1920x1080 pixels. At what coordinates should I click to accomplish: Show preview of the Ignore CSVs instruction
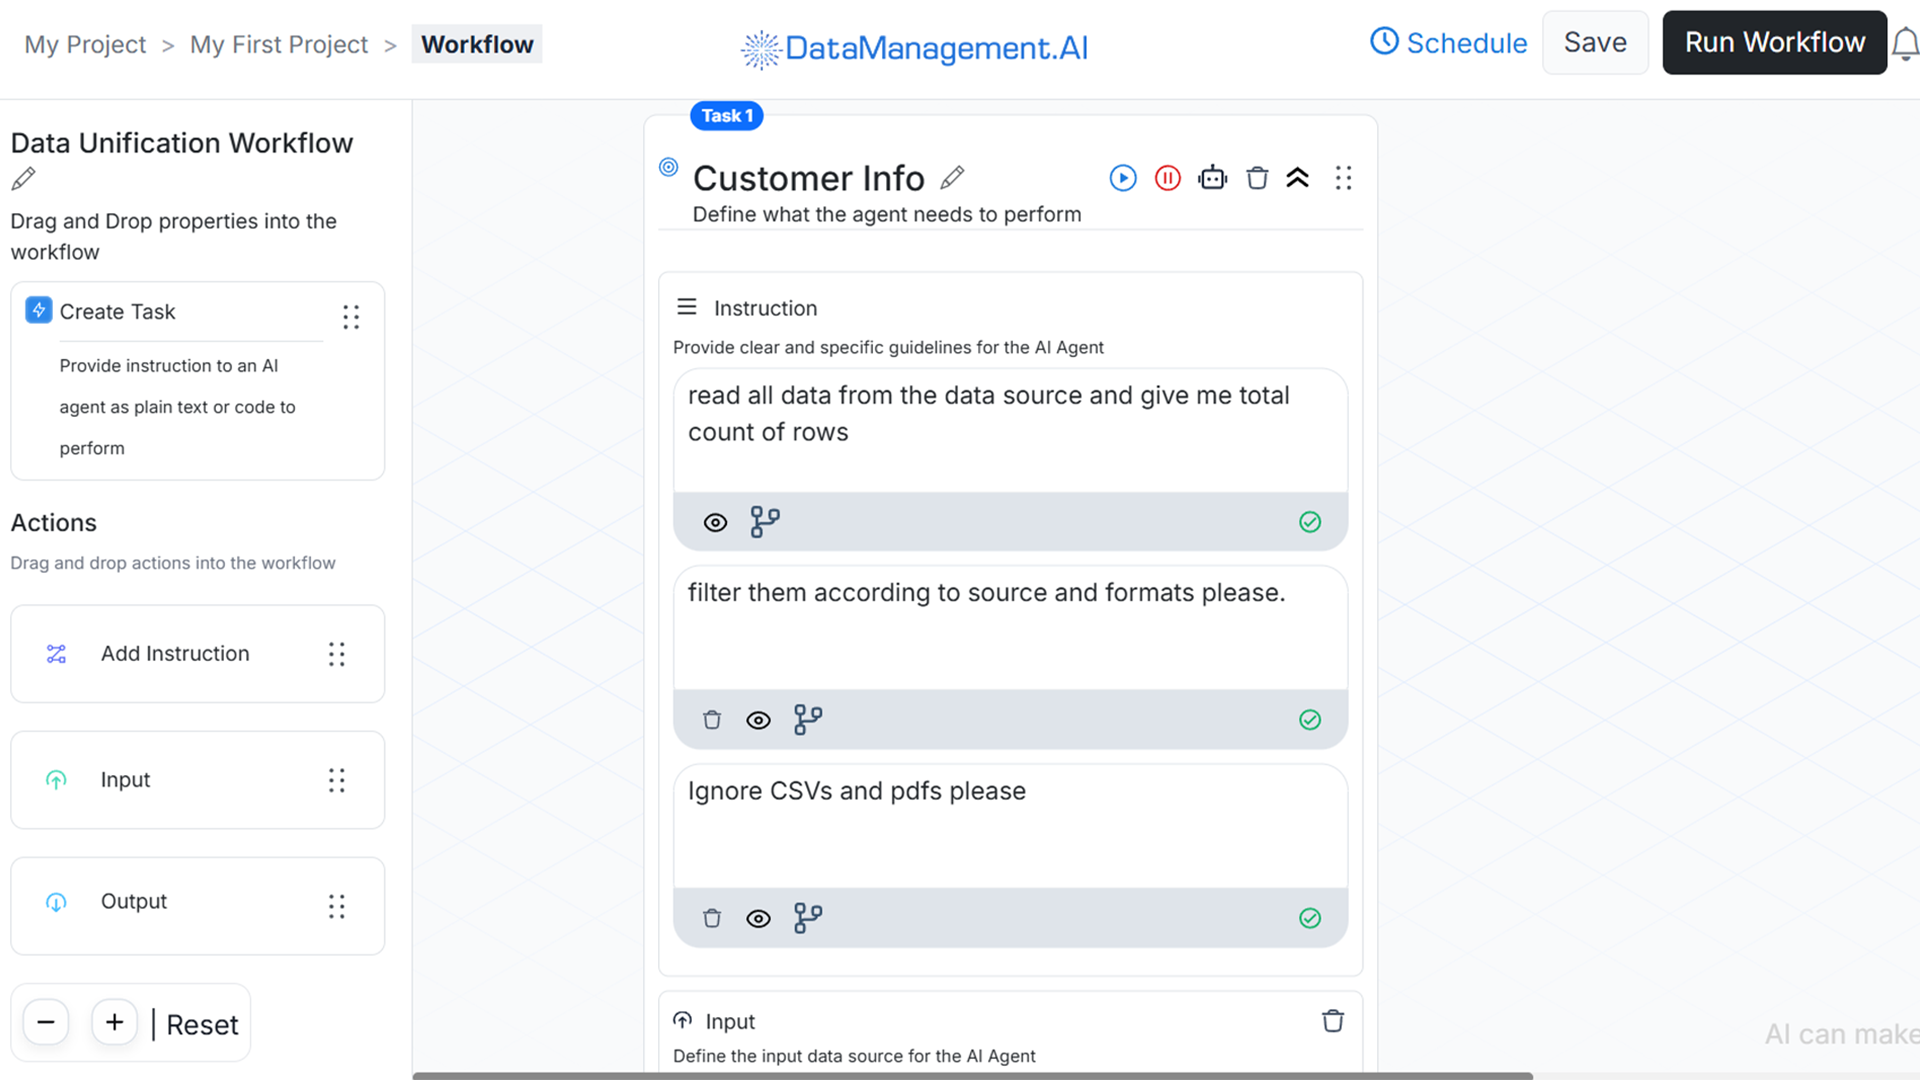click(758, 917)
